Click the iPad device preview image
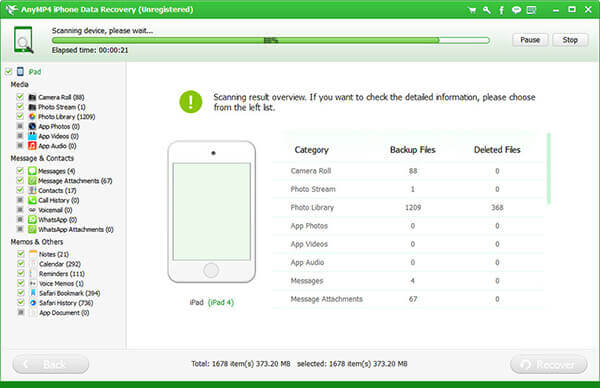 coord(212,212)
